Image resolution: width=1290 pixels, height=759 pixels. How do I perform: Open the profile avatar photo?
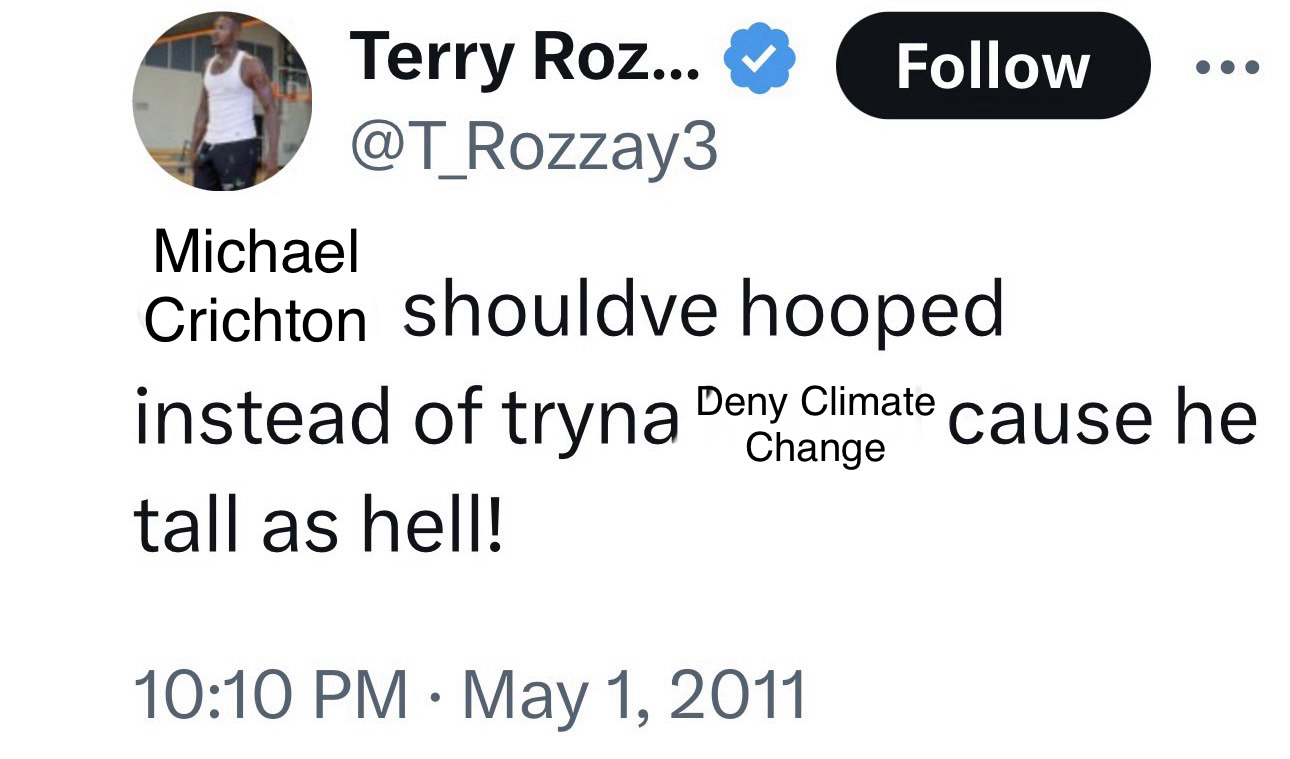point(222,102)
